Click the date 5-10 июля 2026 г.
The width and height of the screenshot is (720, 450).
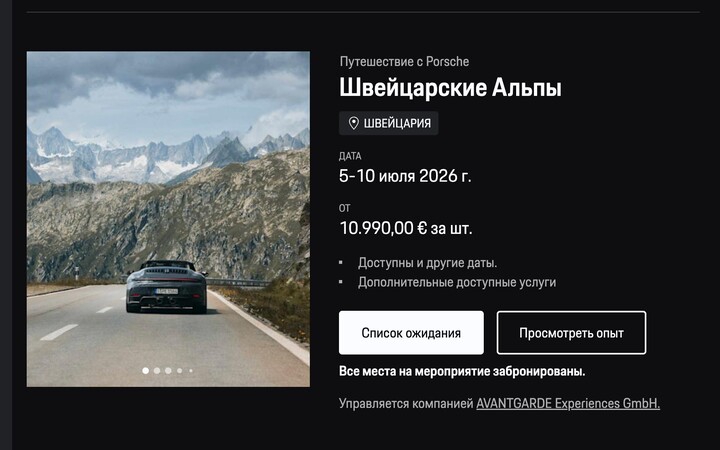405,176
